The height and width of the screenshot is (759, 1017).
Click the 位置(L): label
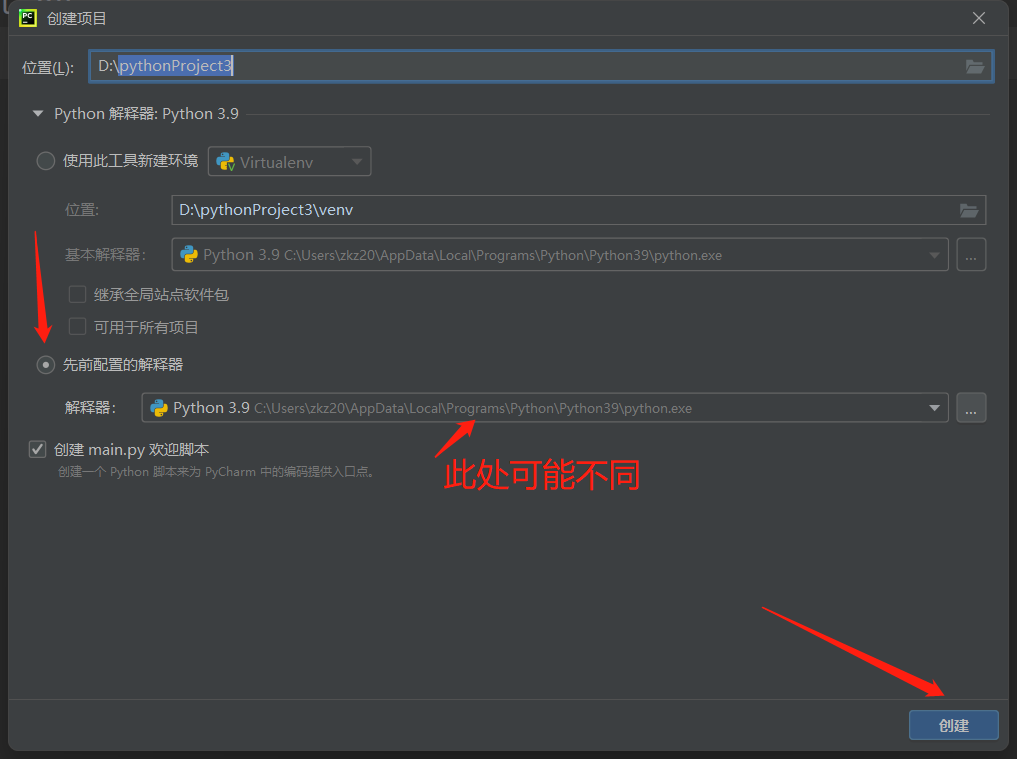(48, 67)
